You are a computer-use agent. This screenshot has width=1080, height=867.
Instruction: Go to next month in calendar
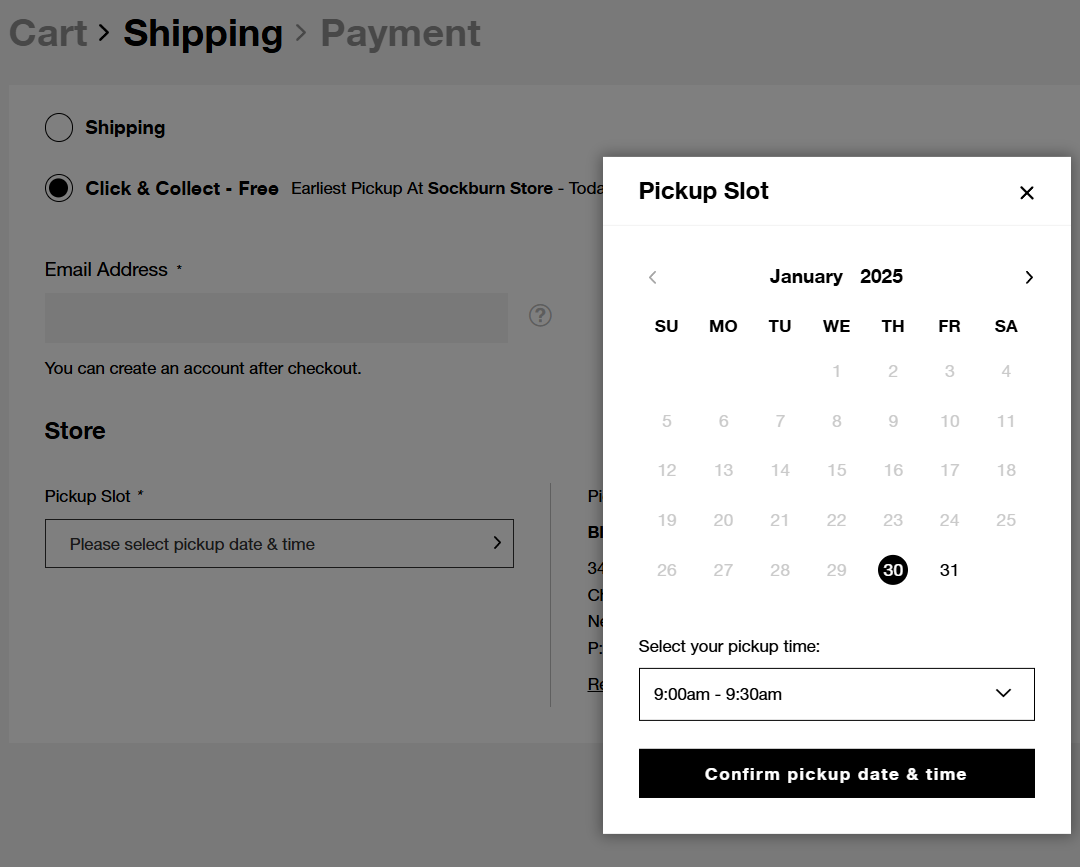pyautogui.click(x=1029, y=277)
